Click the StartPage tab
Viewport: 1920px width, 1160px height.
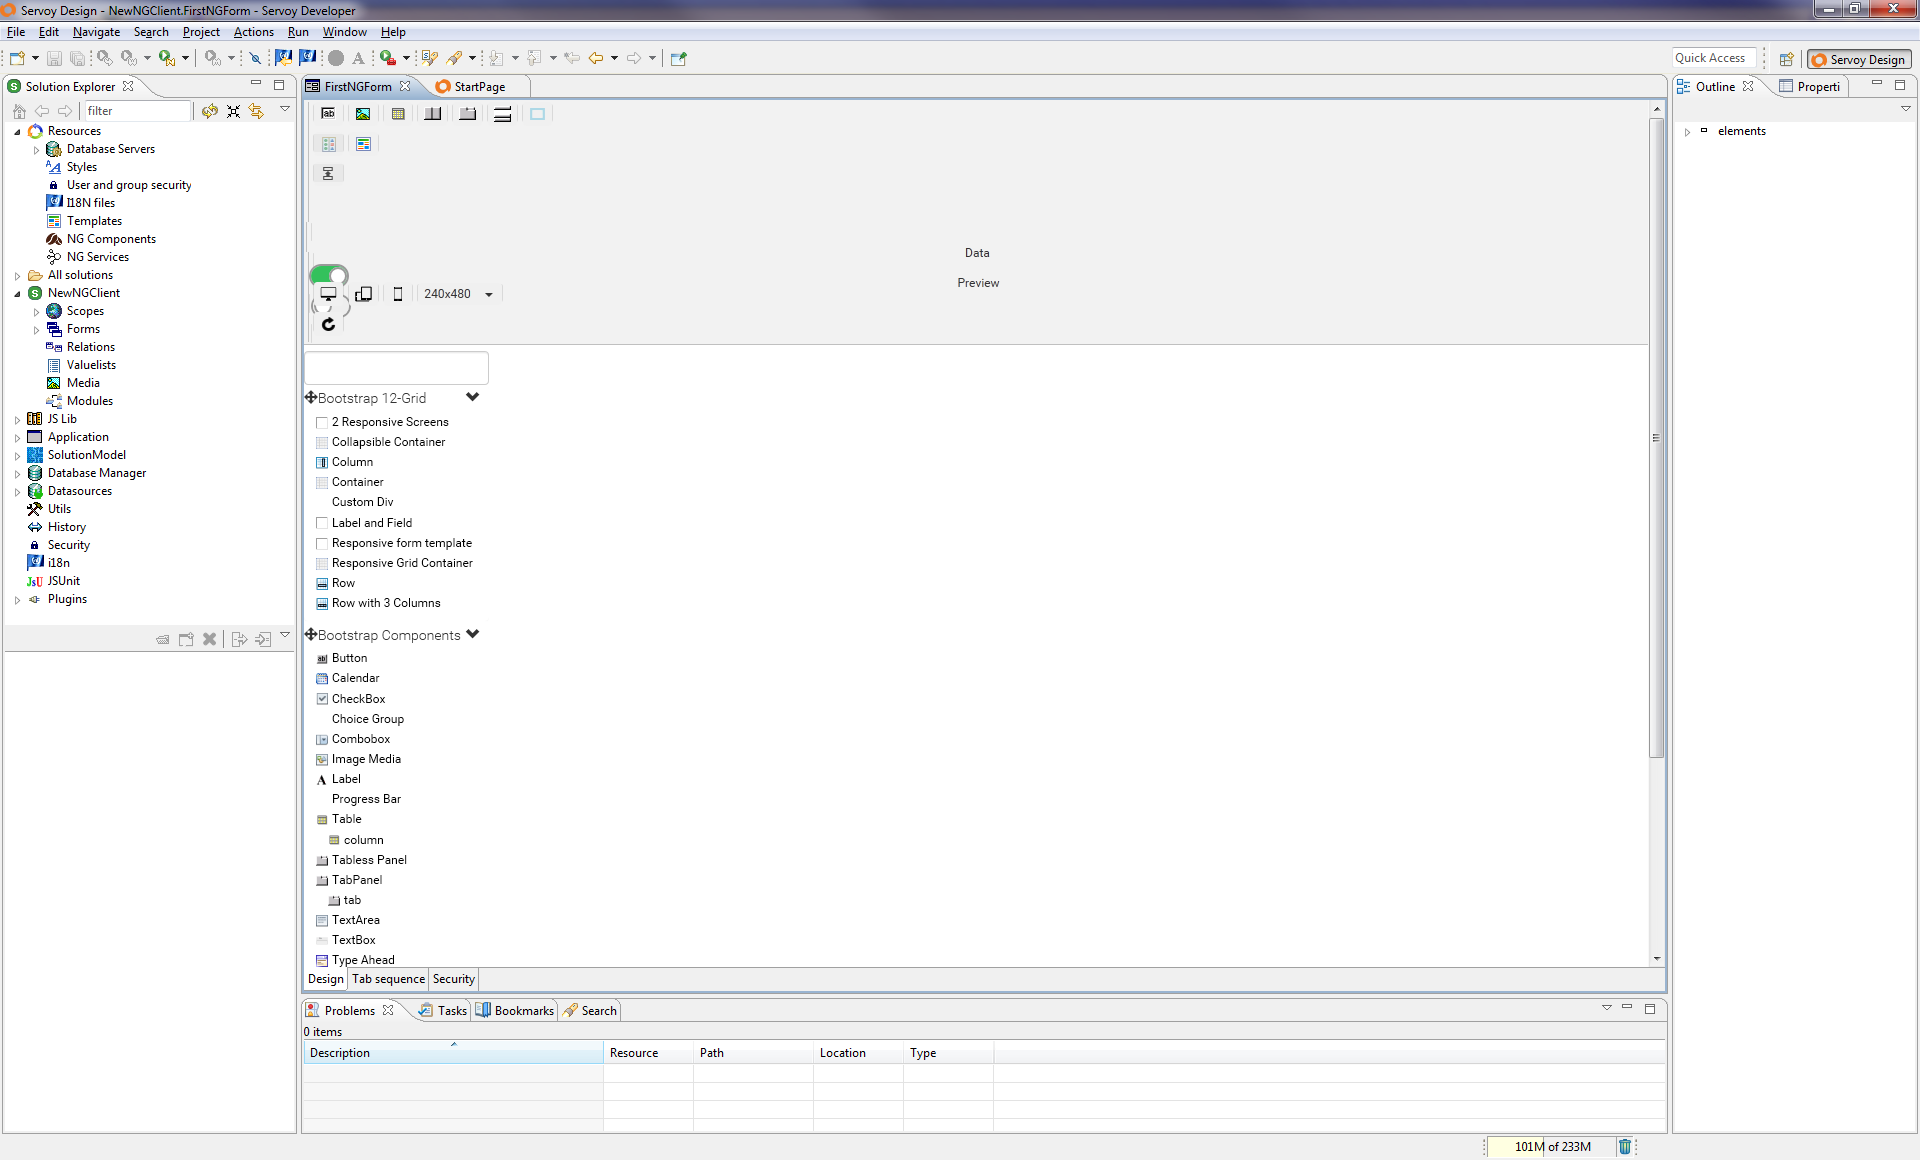tap(479, 86)
